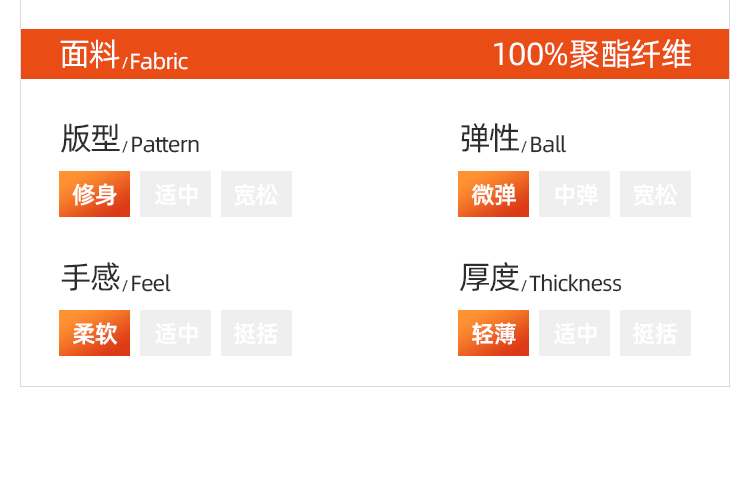Click the 100%聚酯纤维 fabric composition text
This screenshot has height=484, width=750.
[x=591, y=54]
